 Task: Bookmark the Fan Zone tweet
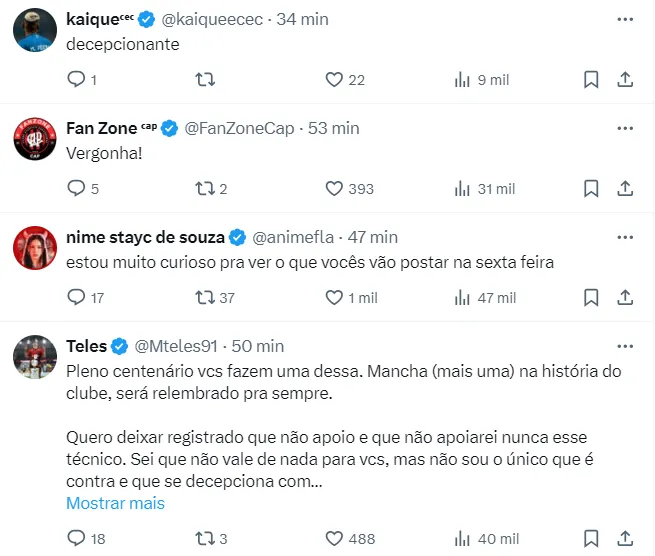591,188
